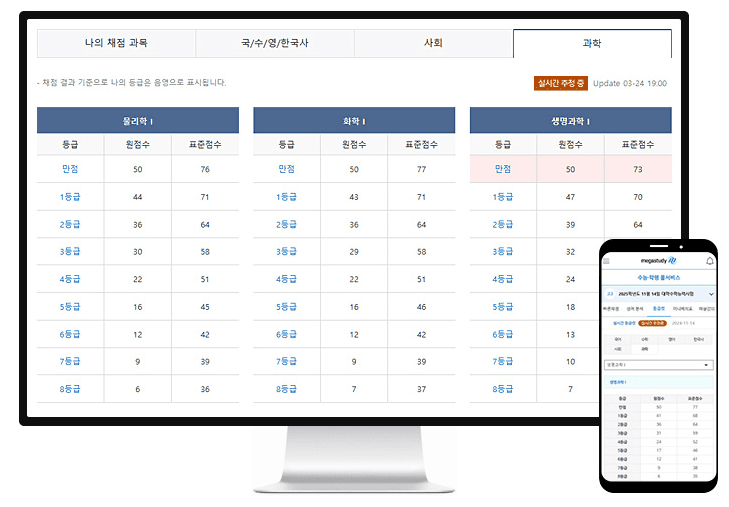Click 2등급 link in 물리학Ⅰ table
The image size is (729, 507).
[x=70, y=224]
